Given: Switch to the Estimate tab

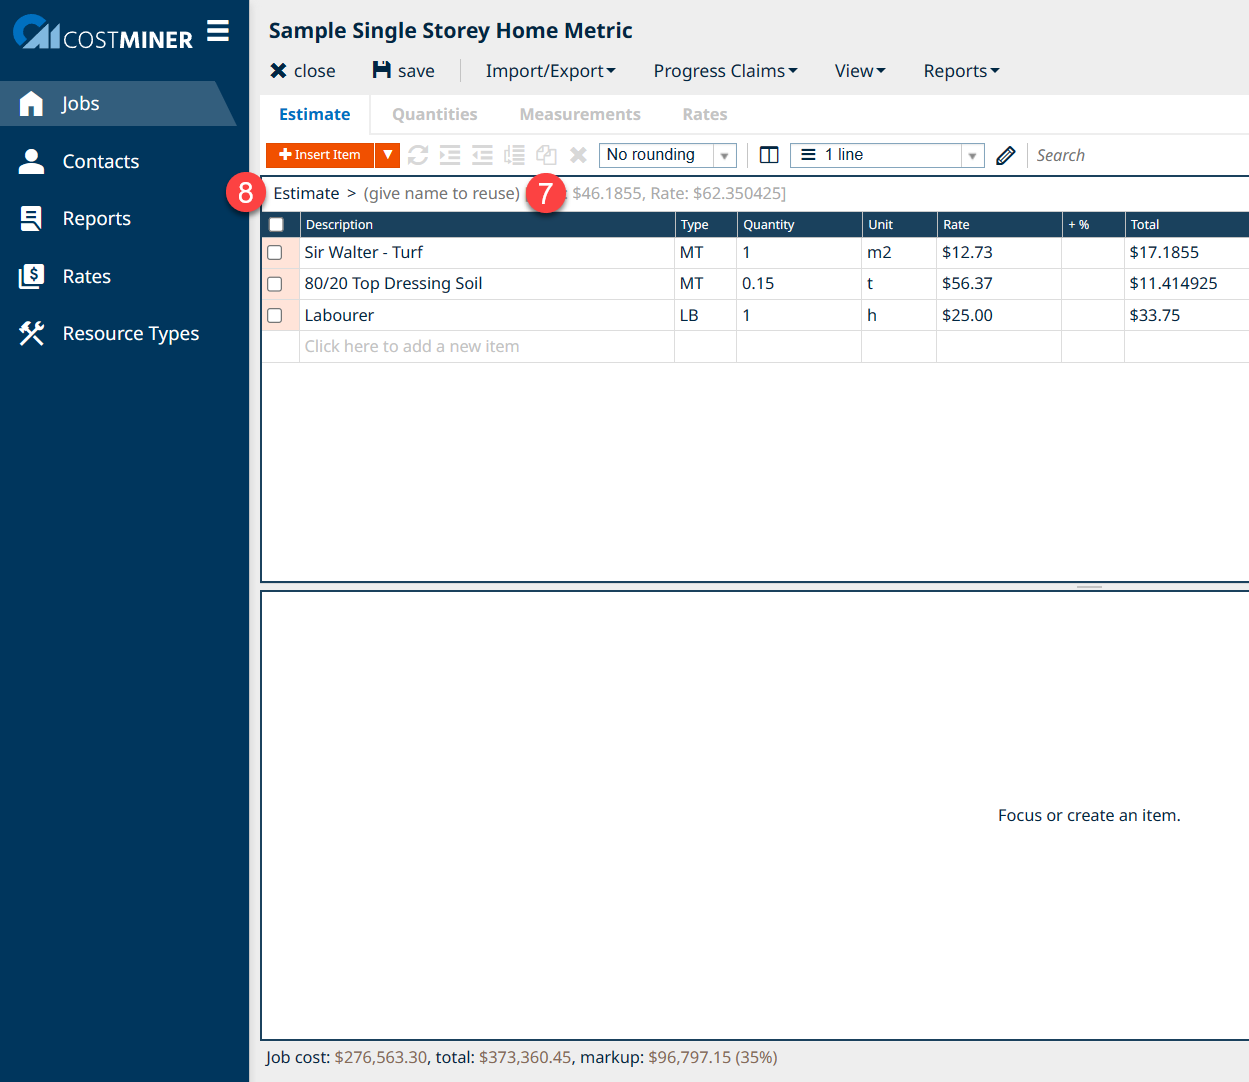Looking at the screenshot, I should point(315,114).
